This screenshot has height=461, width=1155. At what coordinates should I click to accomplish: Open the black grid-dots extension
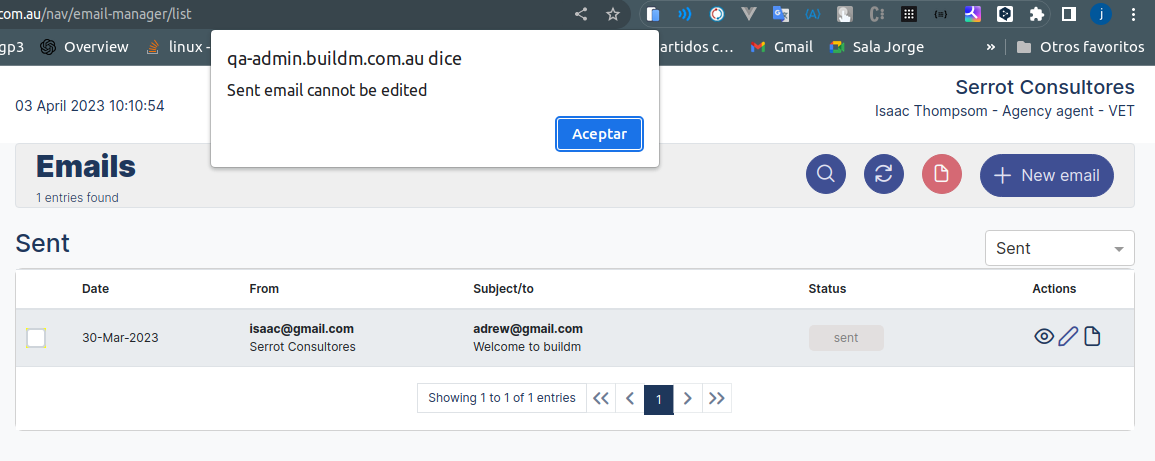click(x=909, y=14)
